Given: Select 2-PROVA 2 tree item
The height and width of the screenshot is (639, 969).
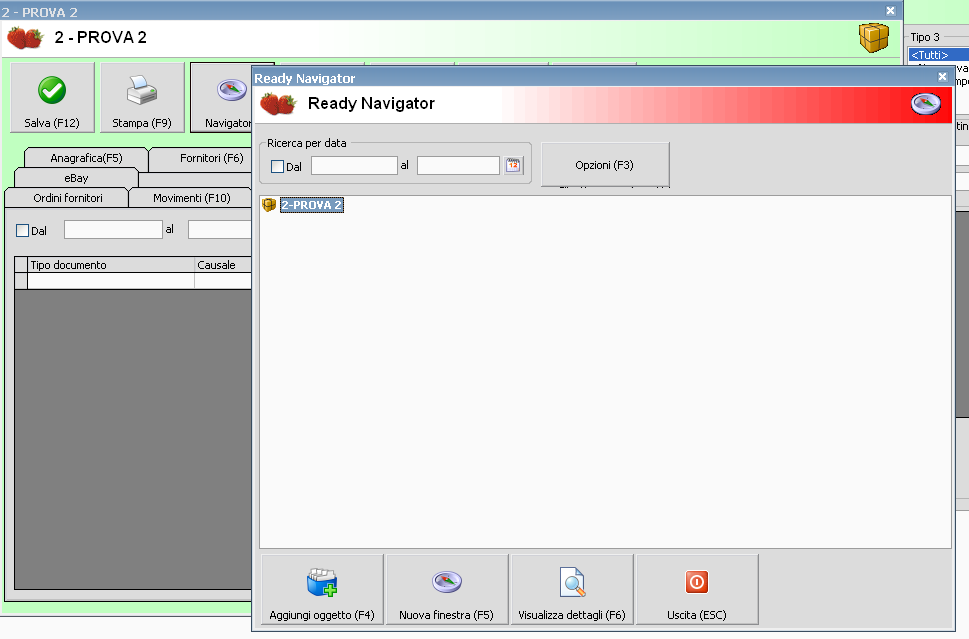Looking at the screenshot, I should point(311,205).
